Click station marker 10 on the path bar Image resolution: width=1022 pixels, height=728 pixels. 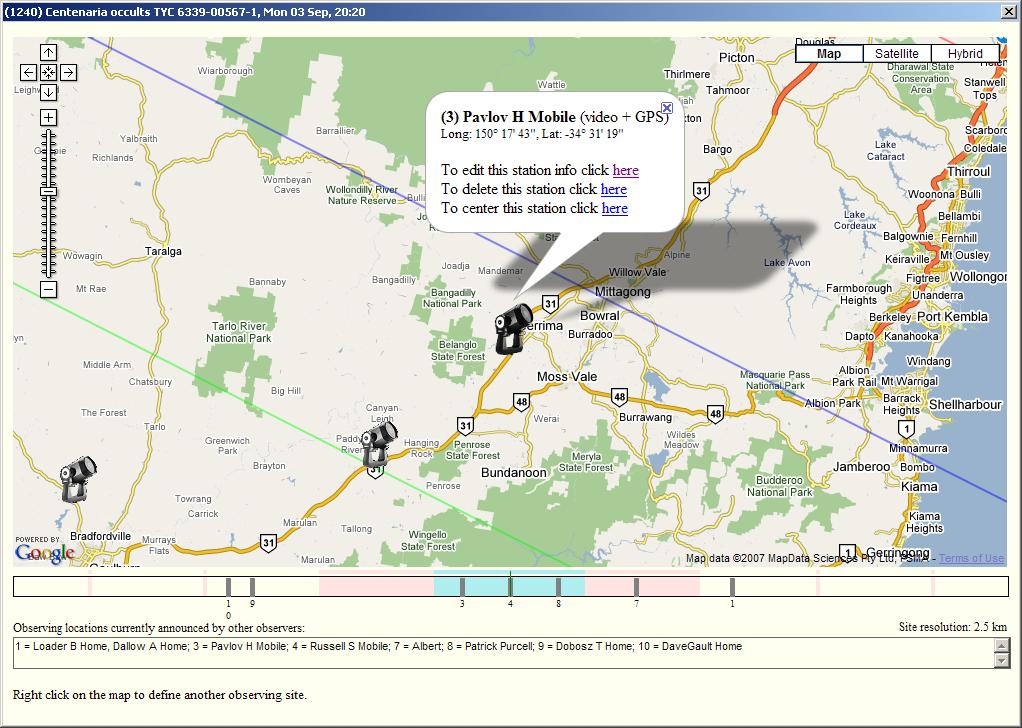point(228,587)
